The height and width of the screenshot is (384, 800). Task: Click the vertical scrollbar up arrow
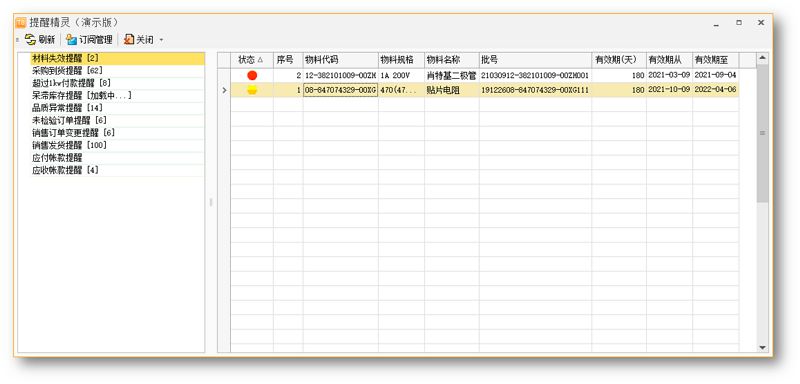pyautogui.click(x=762, y=58)
